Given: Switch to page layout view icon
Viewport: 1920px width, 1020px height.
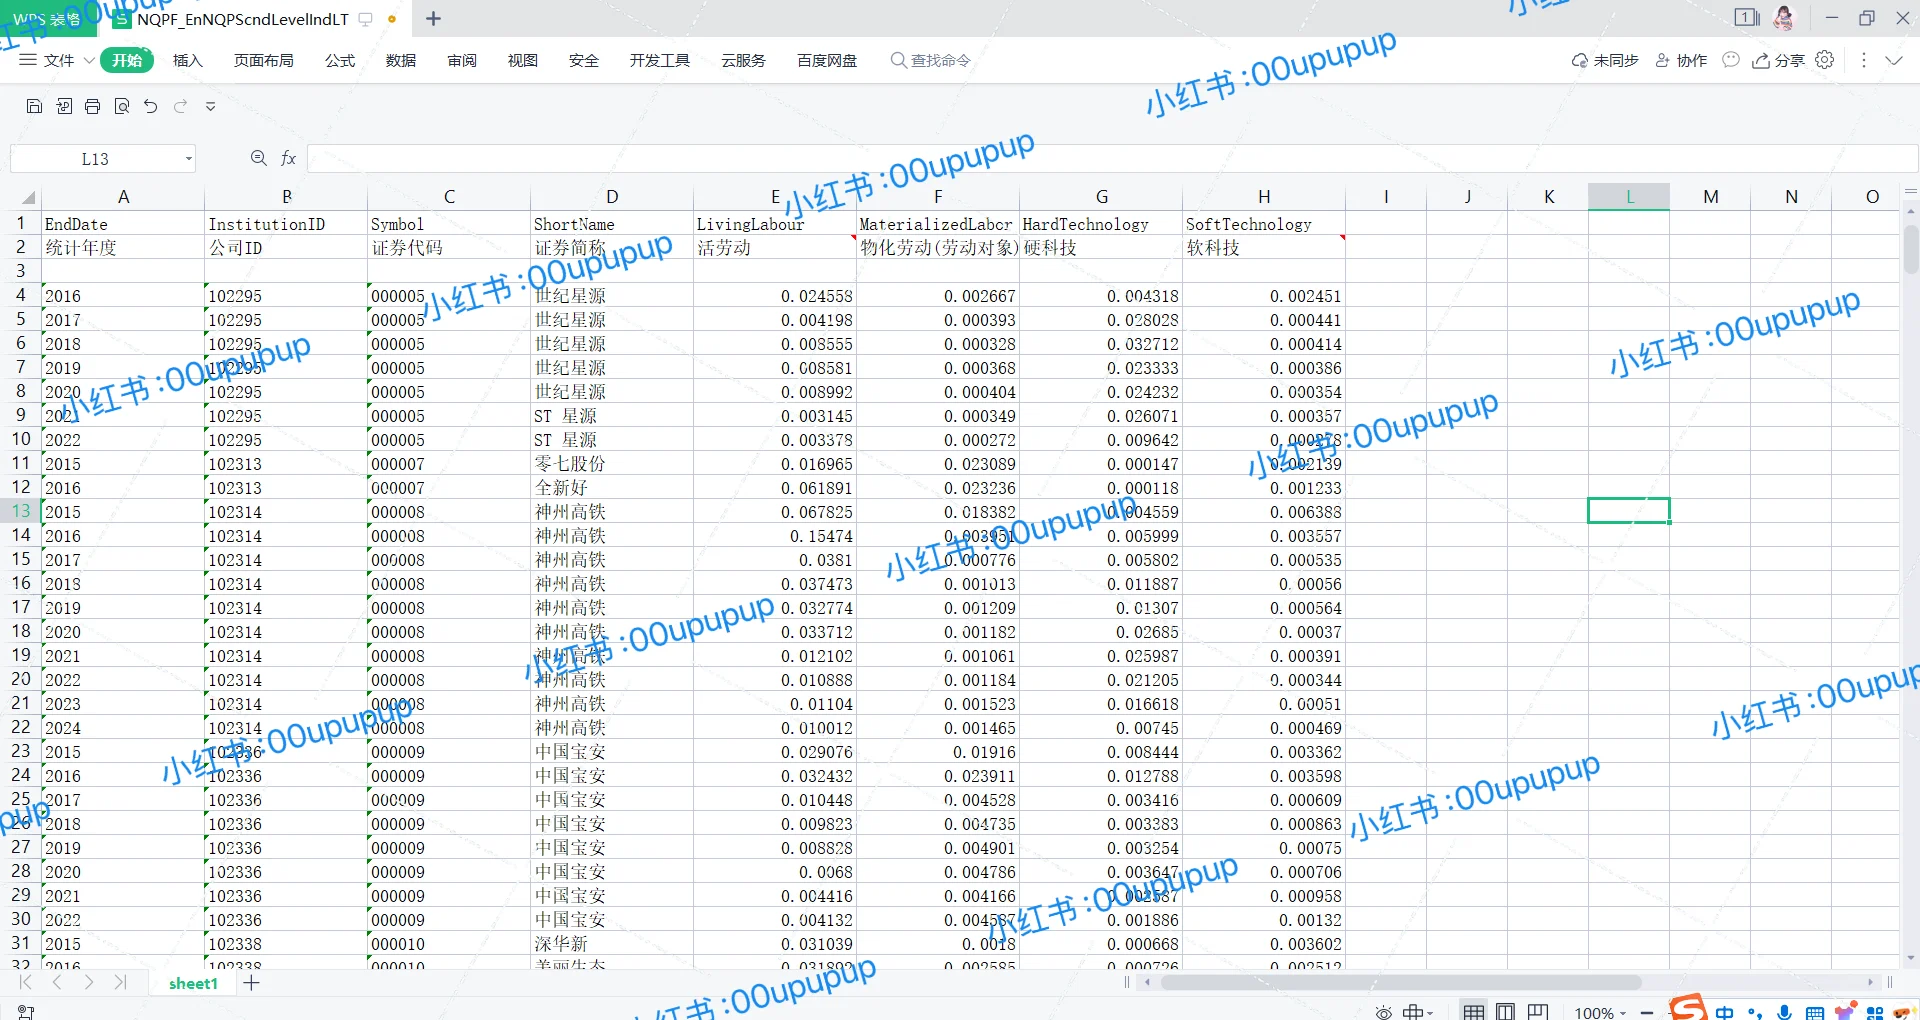Looking at the screenshot, I should (x=1506, y=1011).
